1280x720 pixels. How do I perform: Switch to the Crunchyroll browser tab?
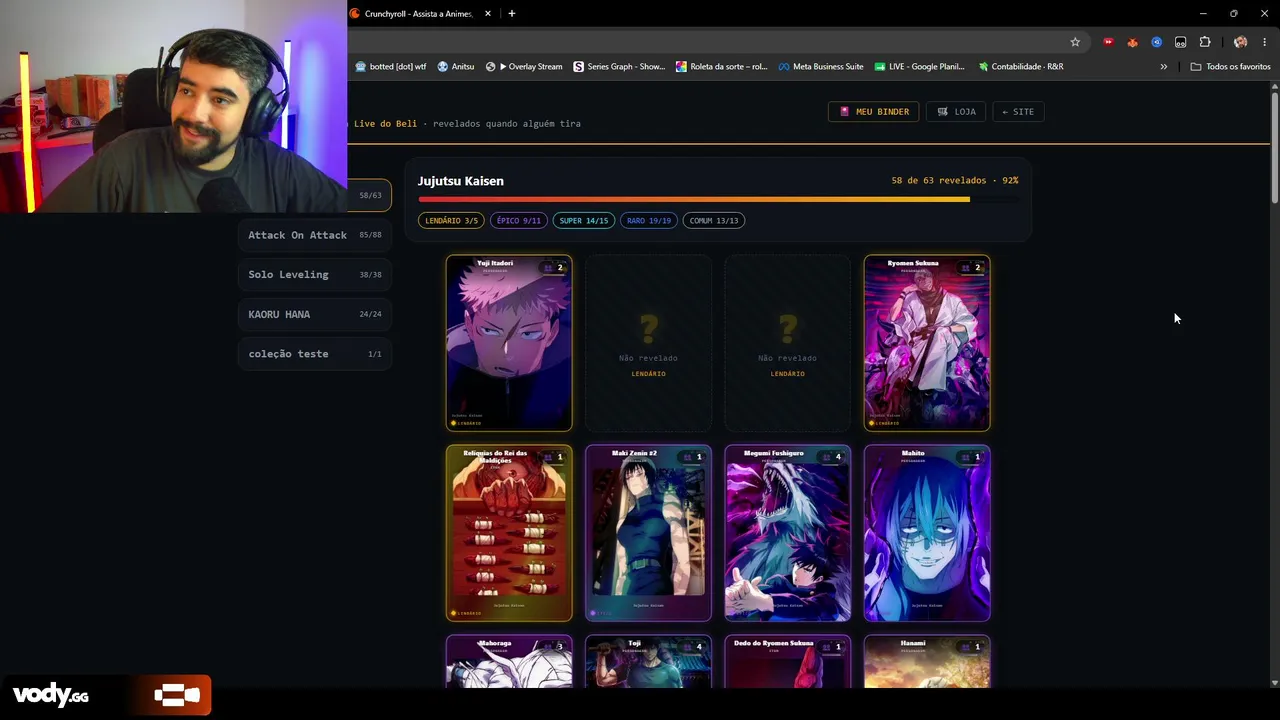click(x=421, y=14)
